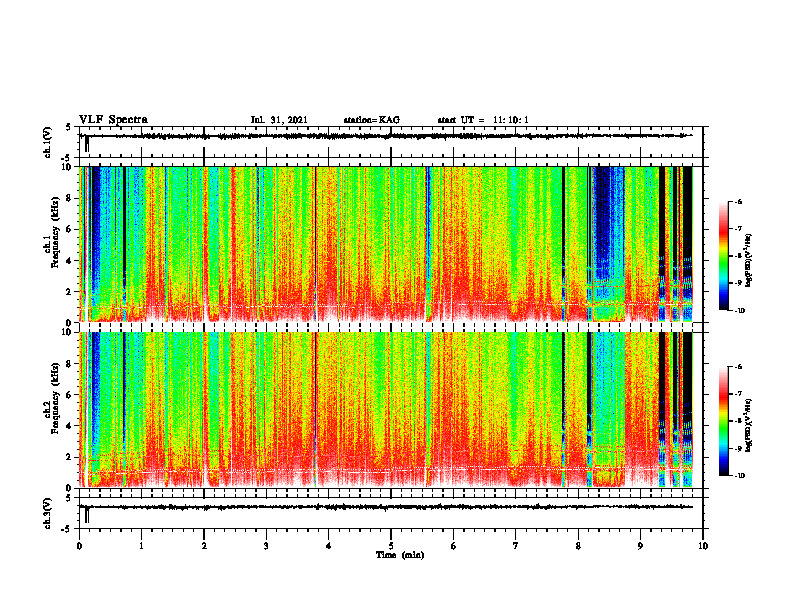Click the "station=KAG" header label
This screenshot has width=792, height=612.
click(x=371, y=120)
